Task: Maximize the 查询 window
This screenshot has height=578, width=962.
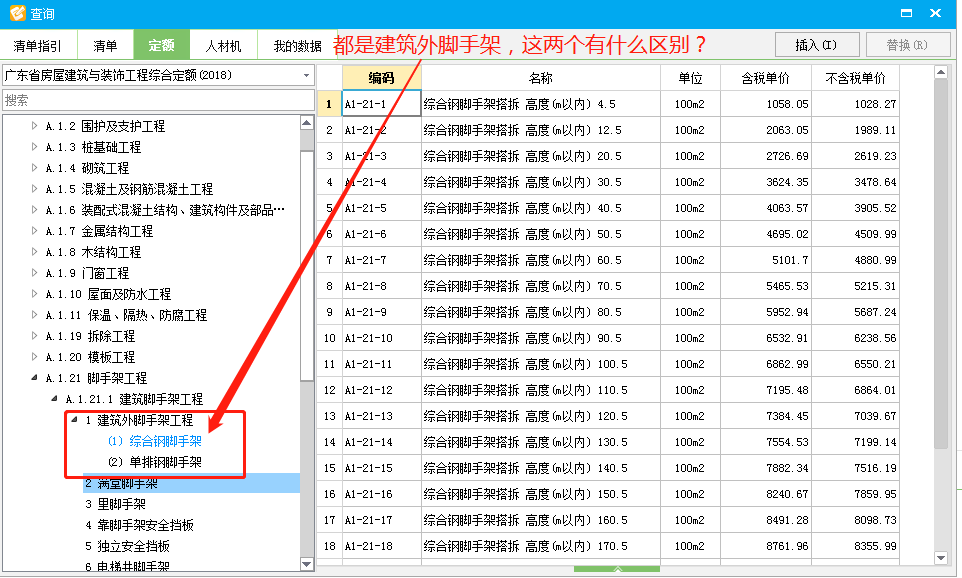Action: click(906, 13)
